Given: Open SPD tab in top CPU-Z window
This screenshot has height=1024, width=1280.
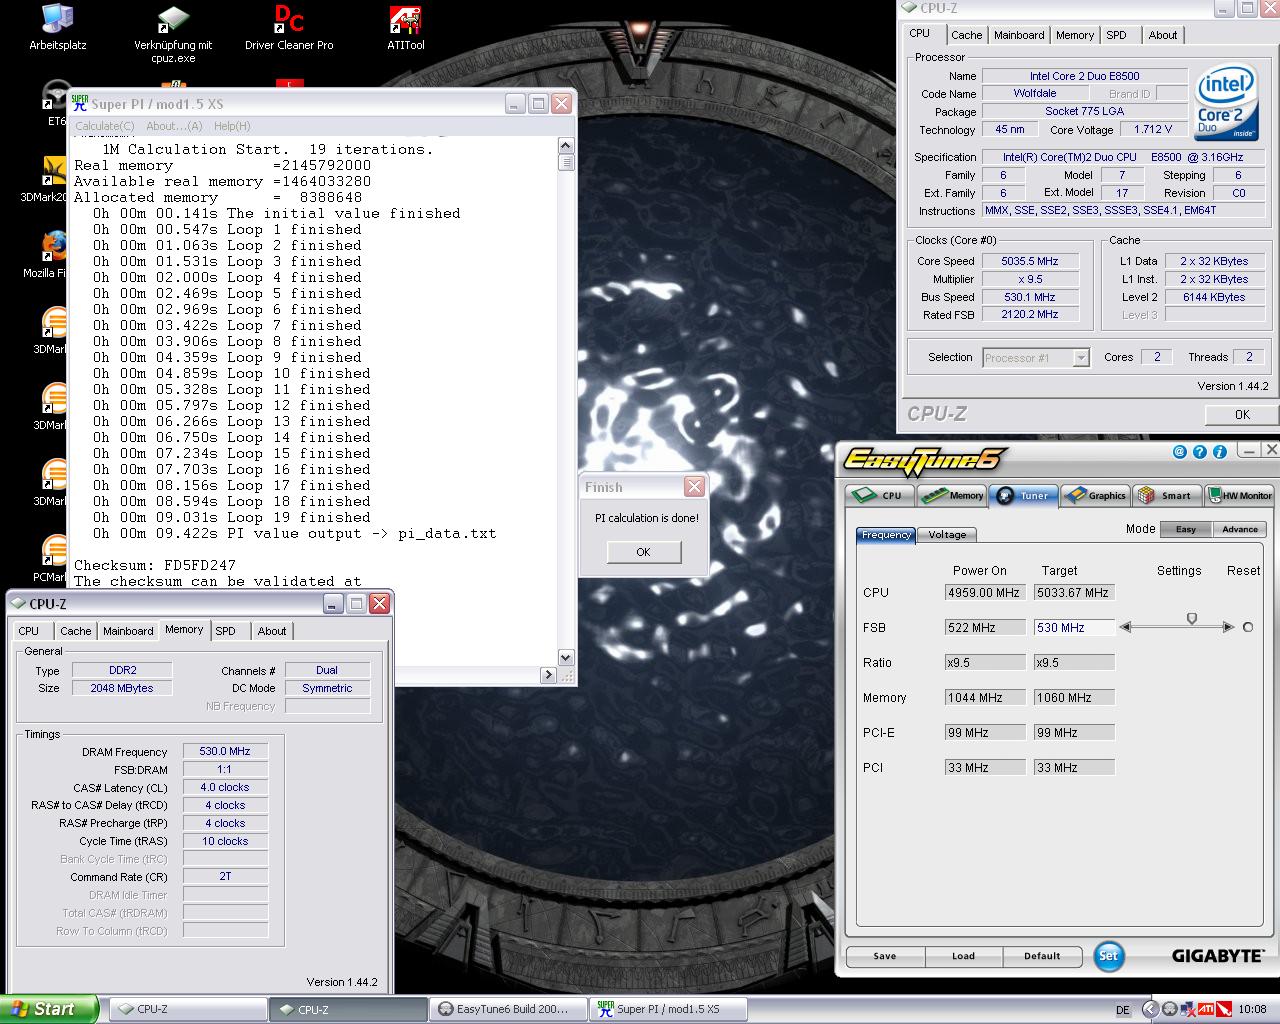Looking at the screenshot, I should (x=1117, y=35).
